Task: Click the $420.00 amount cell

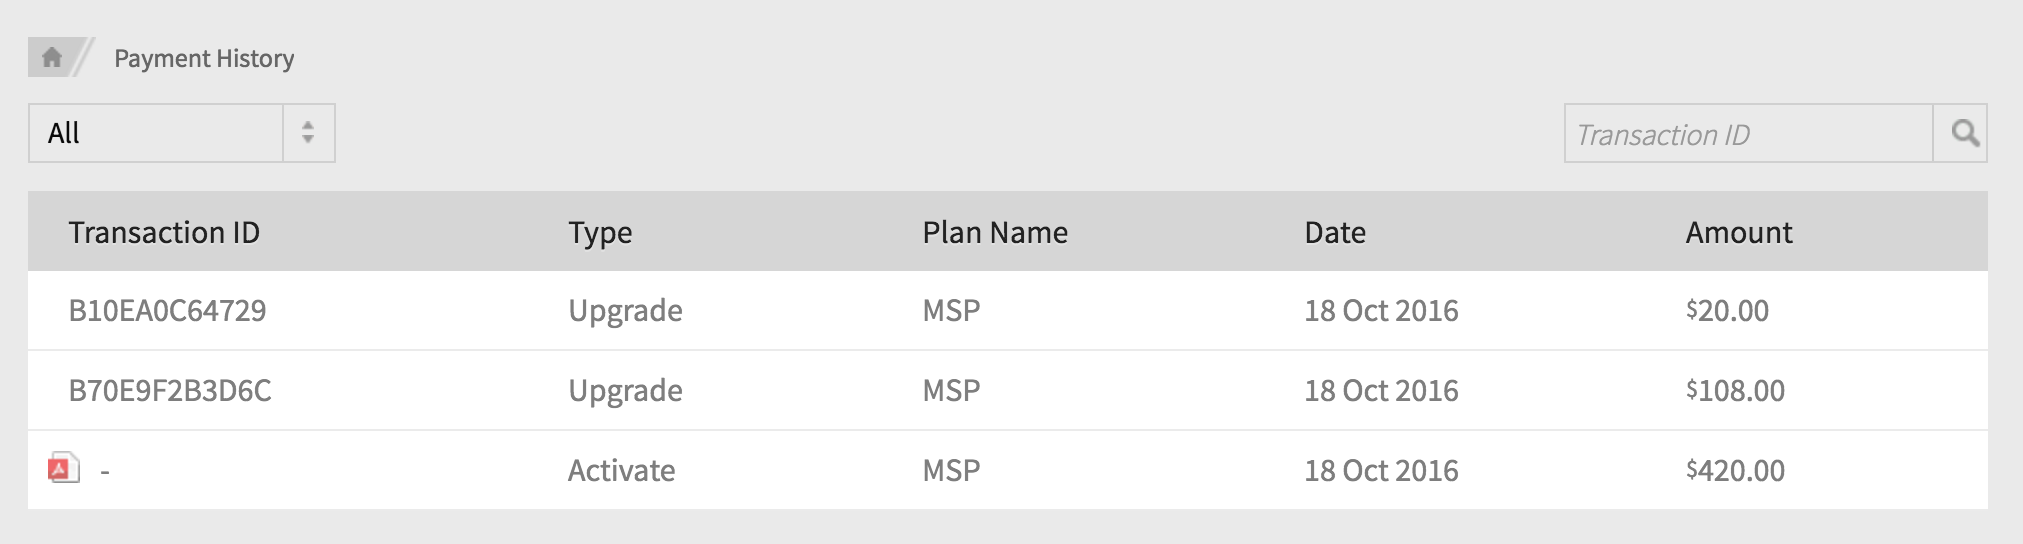Action: click(x=1735, y=471)
